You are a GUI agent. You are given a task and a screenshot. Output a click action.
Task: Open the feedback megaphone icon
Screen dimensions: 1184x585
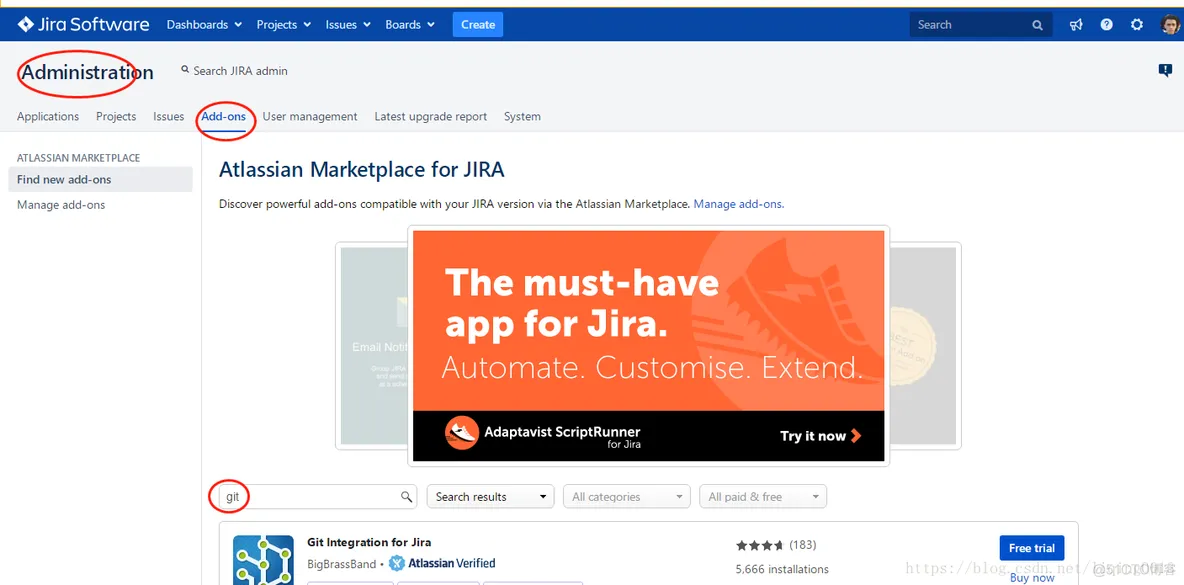[1076, 24]
